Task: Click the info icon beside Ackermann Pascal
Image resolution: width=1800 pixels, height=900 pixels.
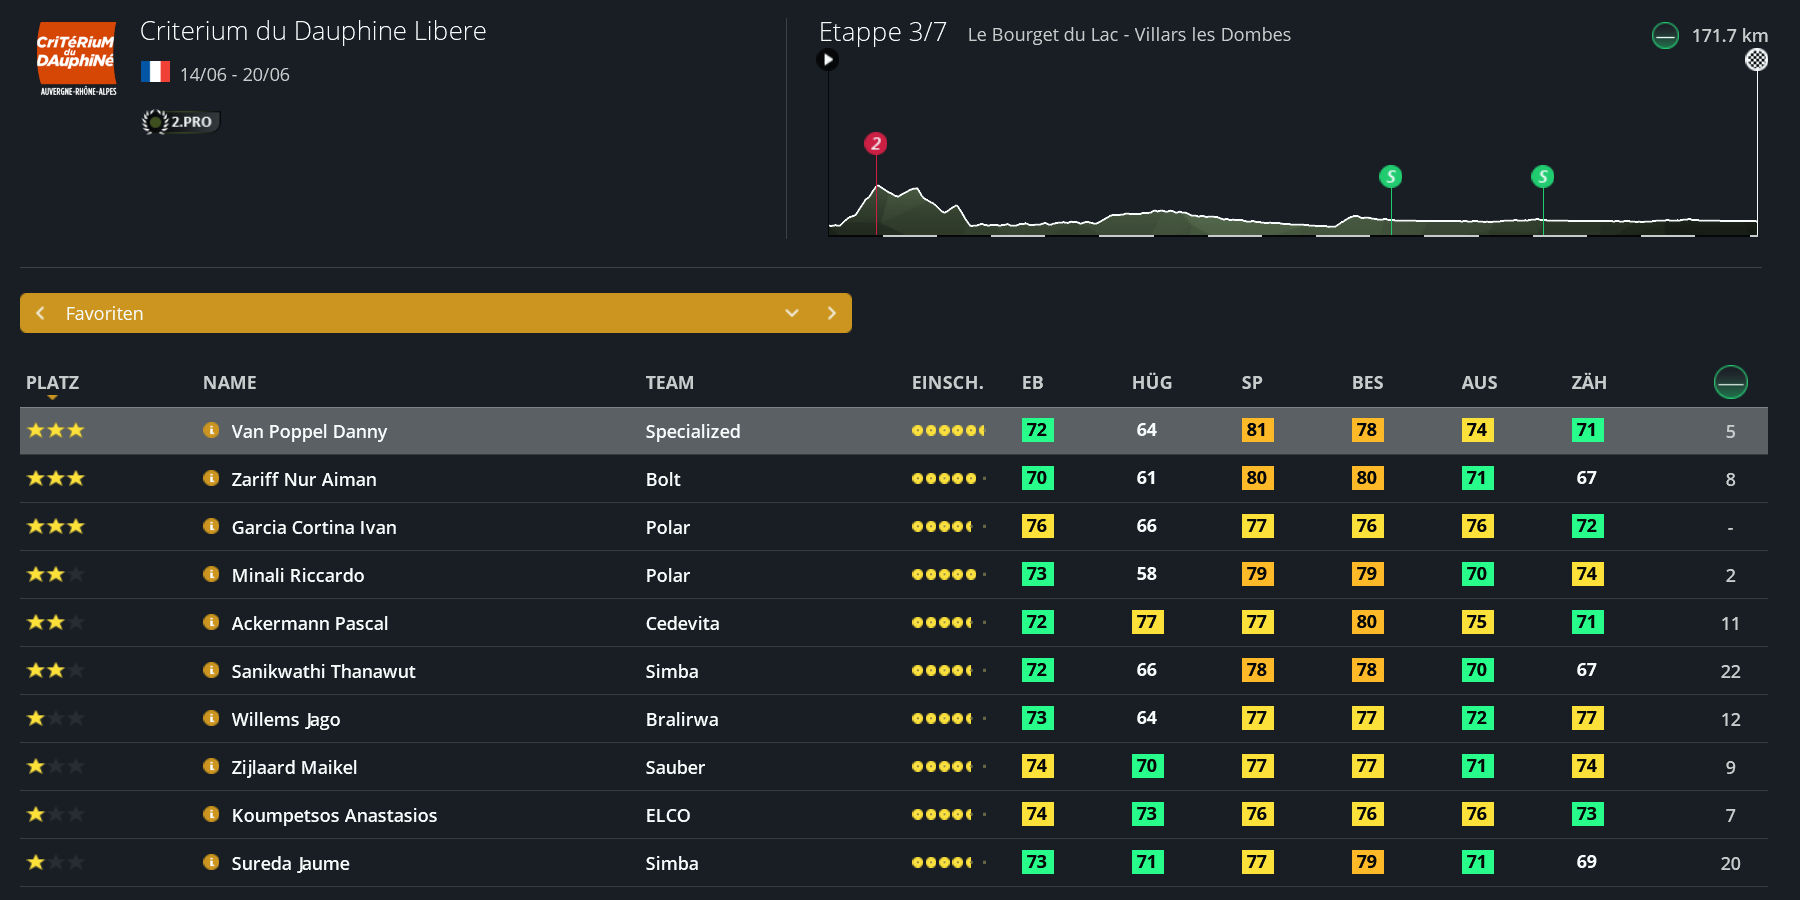Action: coord(211,623)
